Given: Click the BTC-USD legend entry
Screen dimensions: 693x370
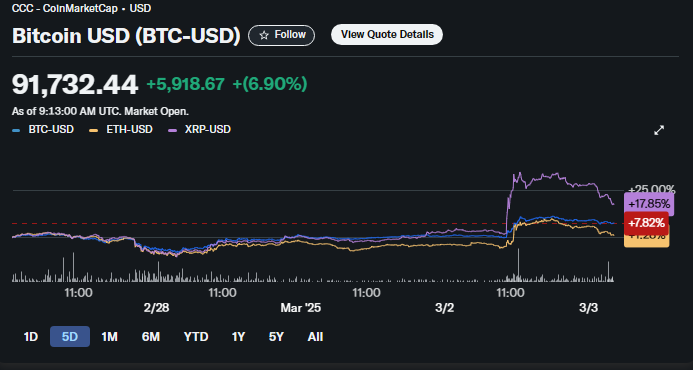Looking at the screenshot, I should pyautogui.click(x=43, y=130).
